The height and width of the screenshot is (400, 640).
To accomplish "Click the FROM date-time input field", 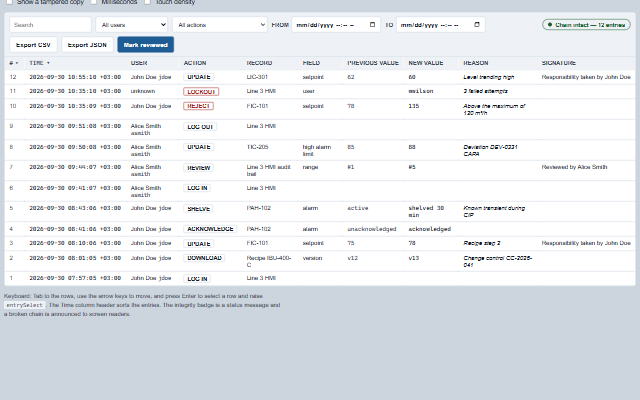I will (x=336, y=24).
